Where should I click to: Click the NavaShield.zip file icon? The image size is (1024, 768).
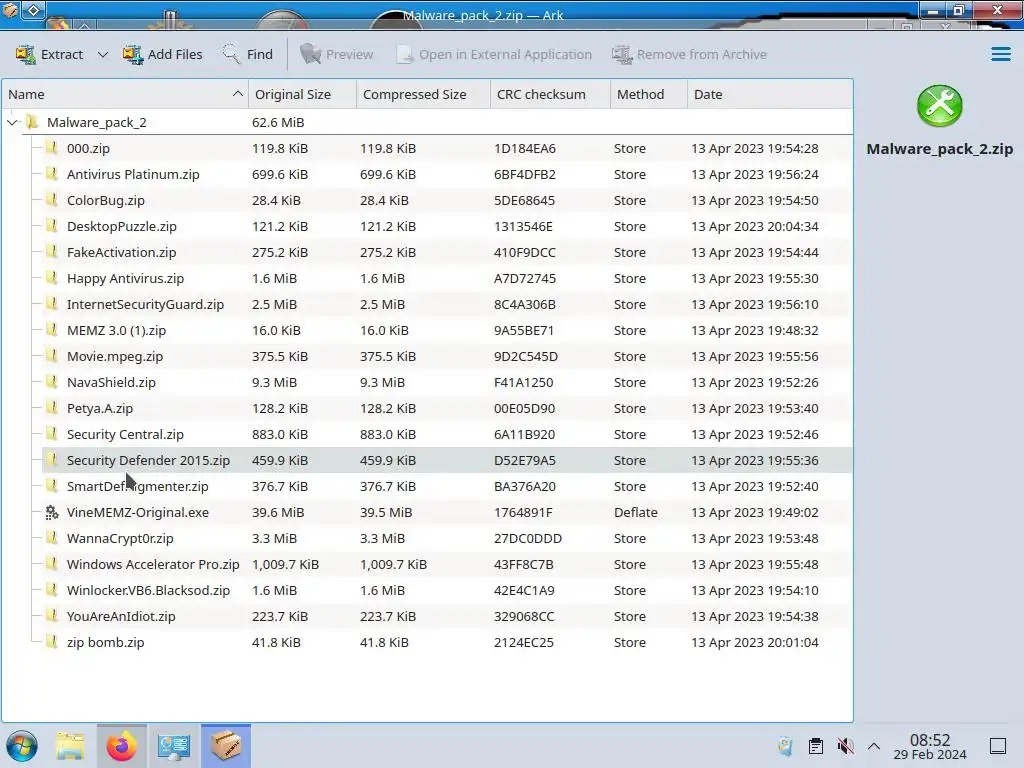[52, 382]
